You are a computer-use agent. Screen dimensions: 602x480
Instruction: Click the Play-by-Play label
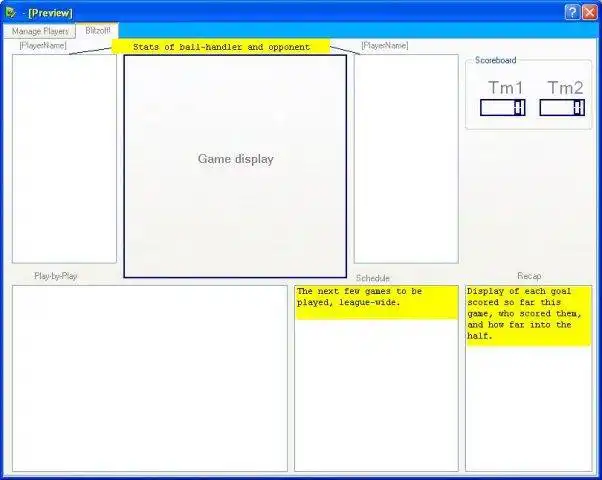click(56, 276)
